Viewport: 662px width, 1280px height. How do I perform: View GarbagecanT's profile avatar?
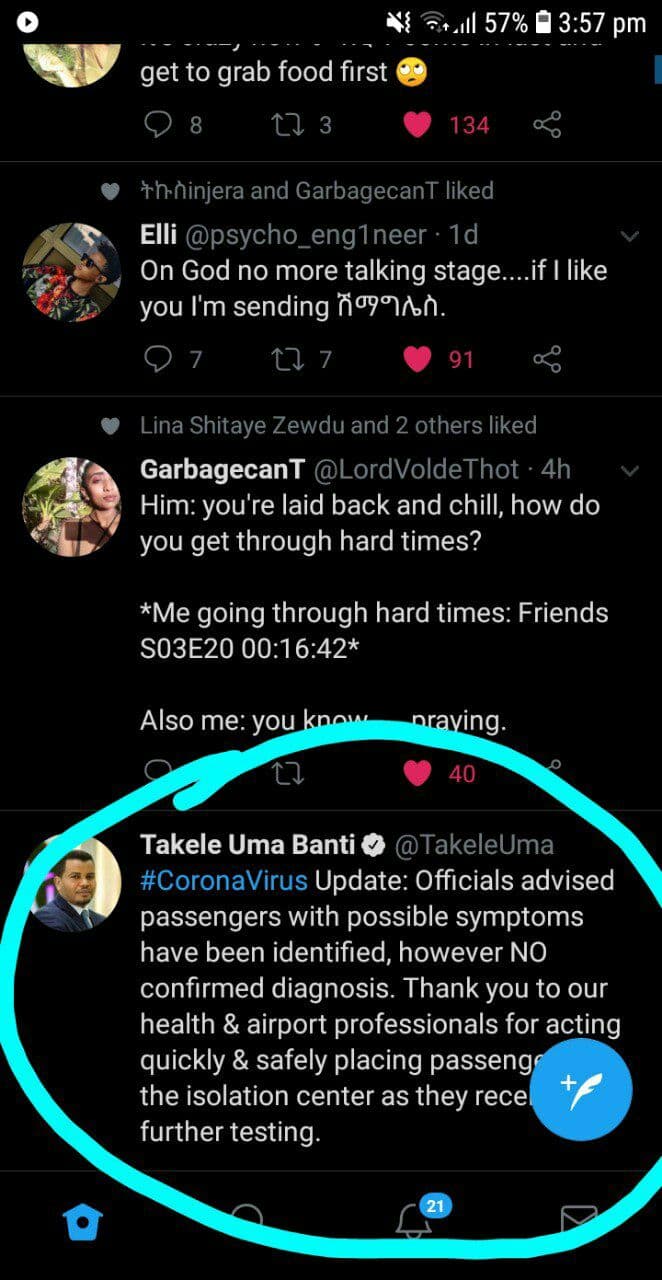71,506
